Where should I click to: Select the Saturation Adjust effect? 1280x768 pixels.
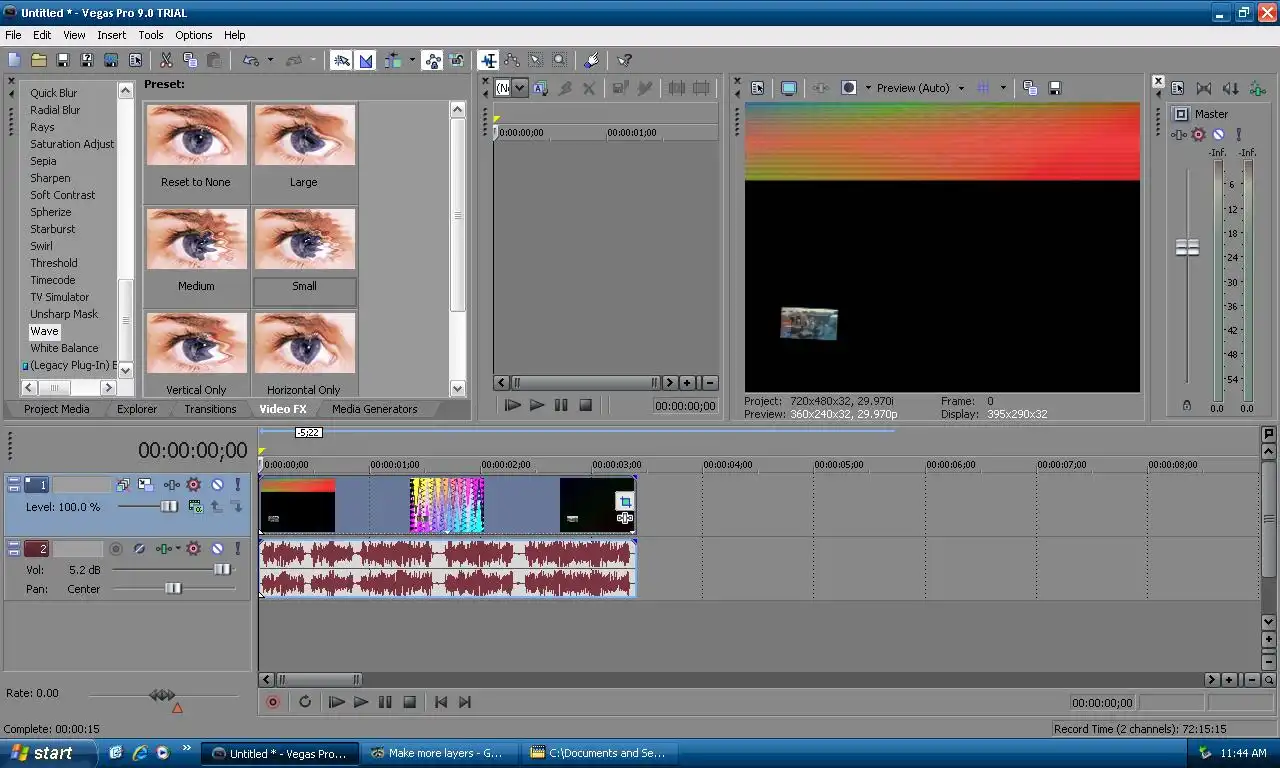pos(72,144)
